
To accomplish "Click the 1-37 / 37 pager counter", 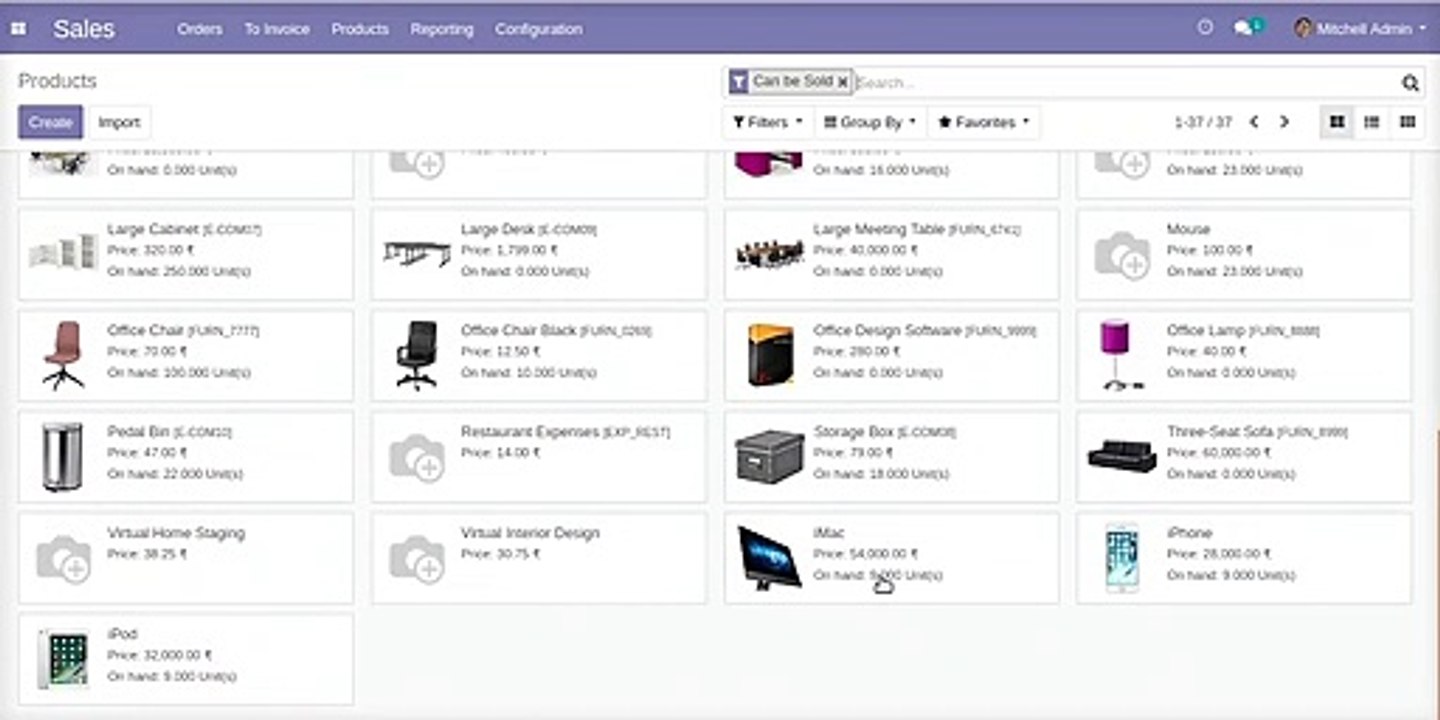I will 1203,122.
